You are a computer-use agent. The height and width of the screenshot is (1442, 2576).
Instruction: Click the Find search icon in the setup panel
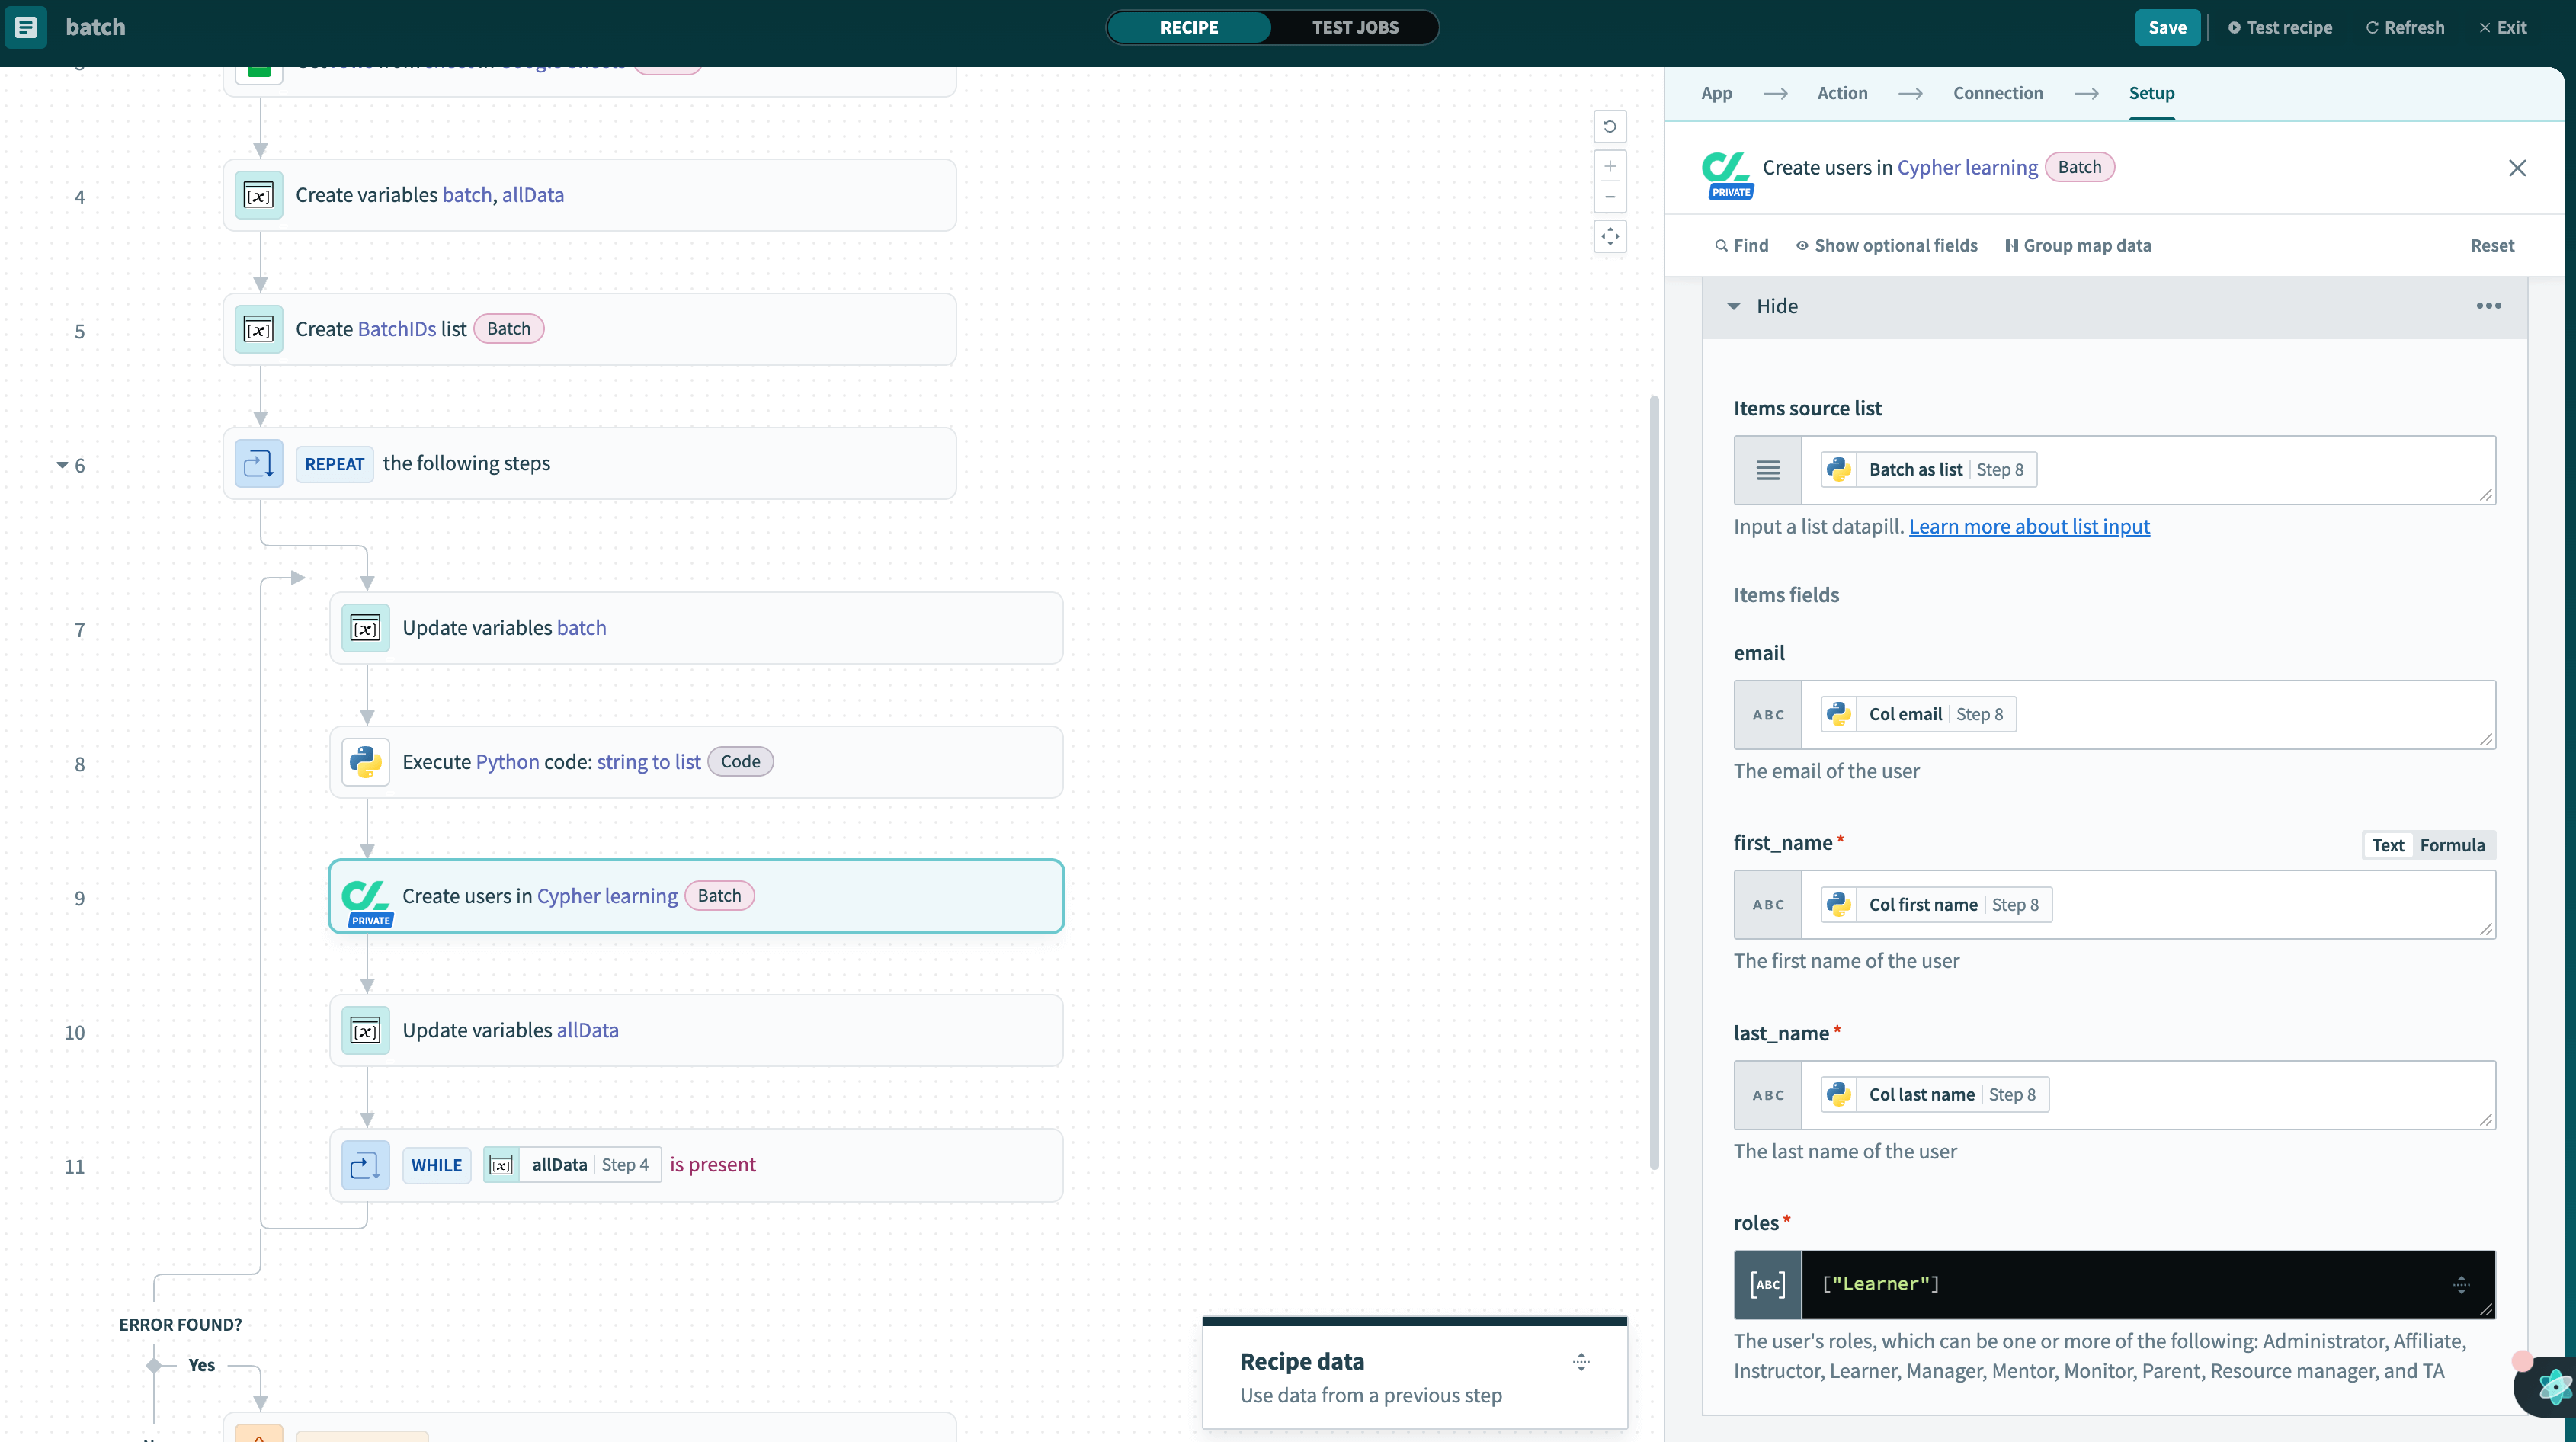pyautogui.click(x=1721, y=246)
